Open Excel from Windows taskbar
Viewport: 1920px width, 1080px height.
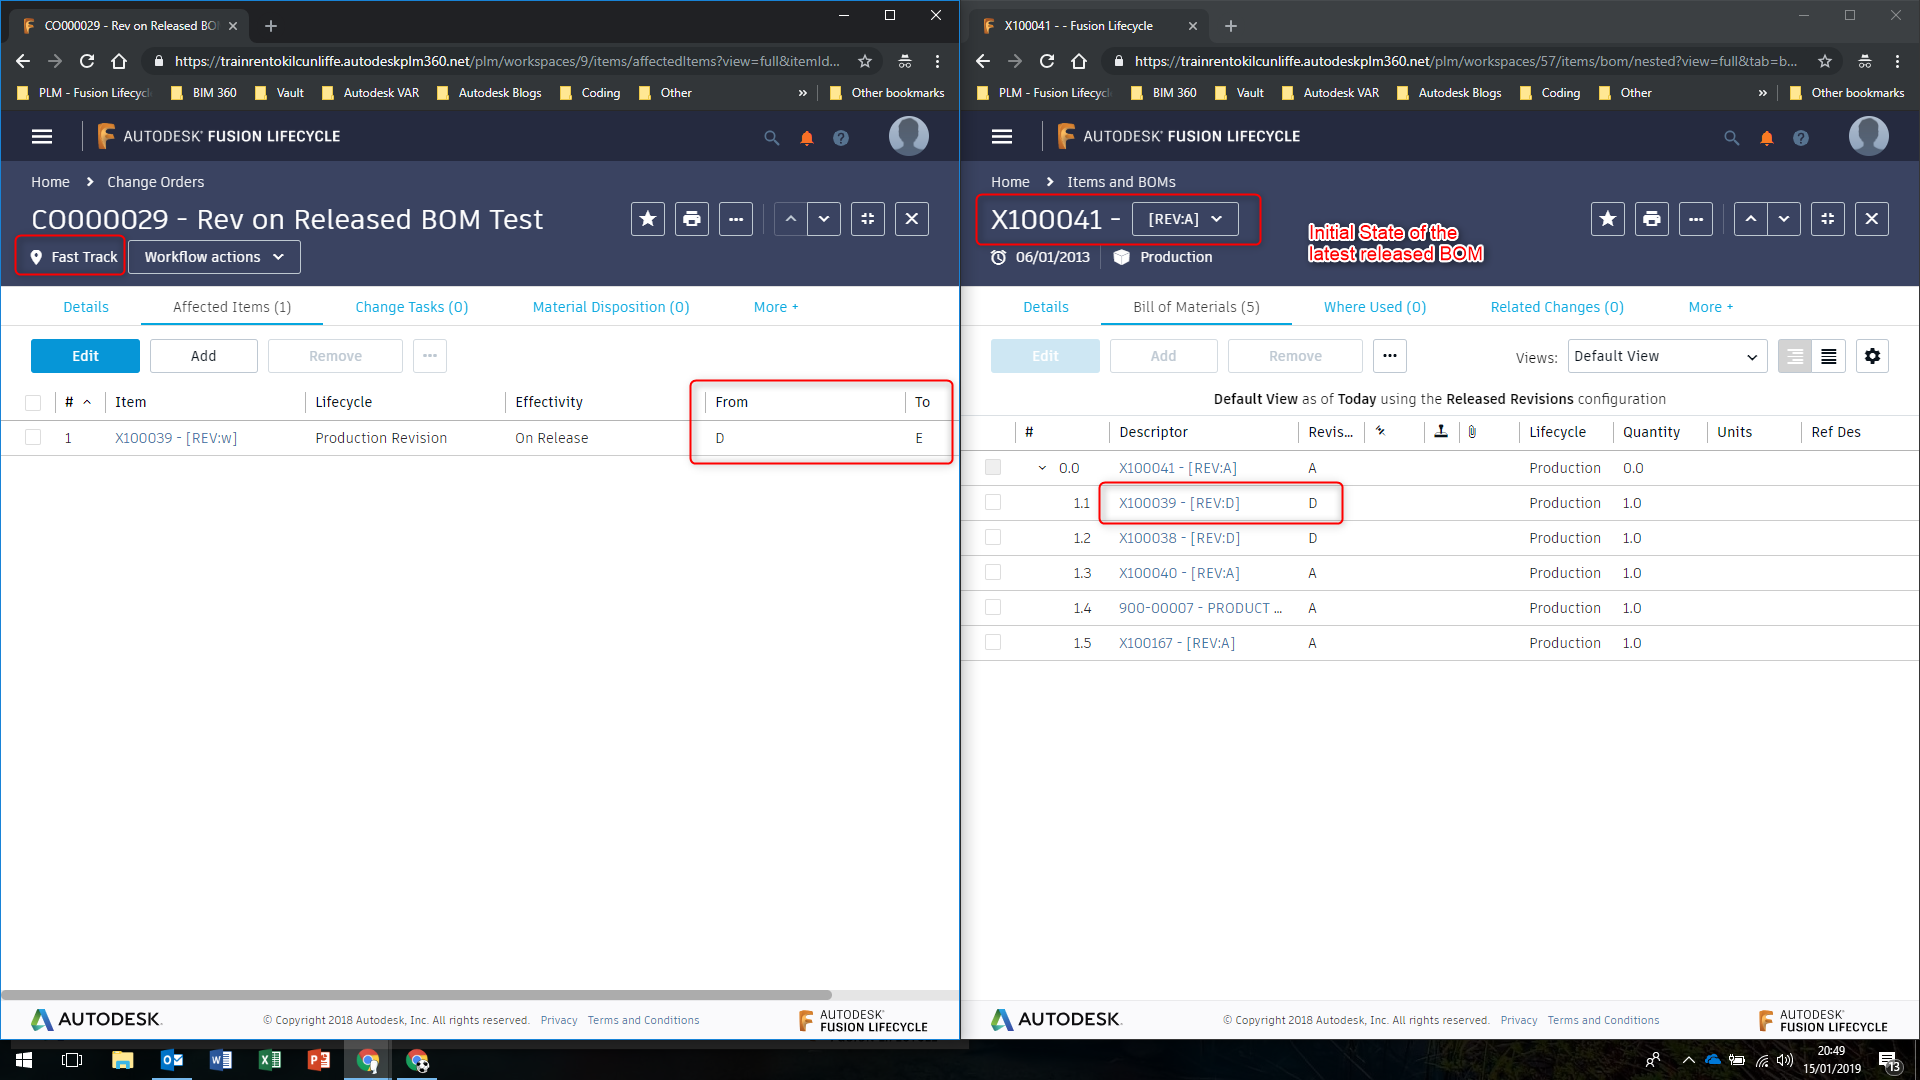pyautogui.click(x=270, y=1060)
